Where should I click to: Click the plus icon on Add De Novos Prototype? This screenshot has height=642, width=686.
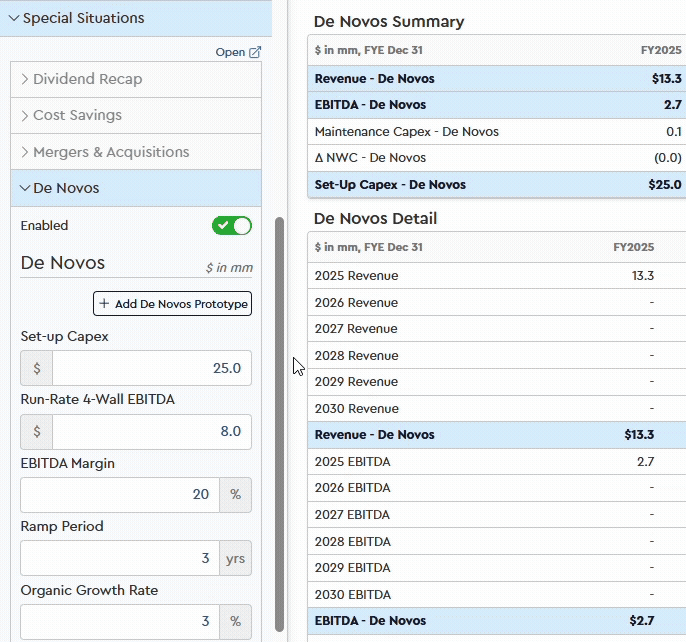coord(104,304)
